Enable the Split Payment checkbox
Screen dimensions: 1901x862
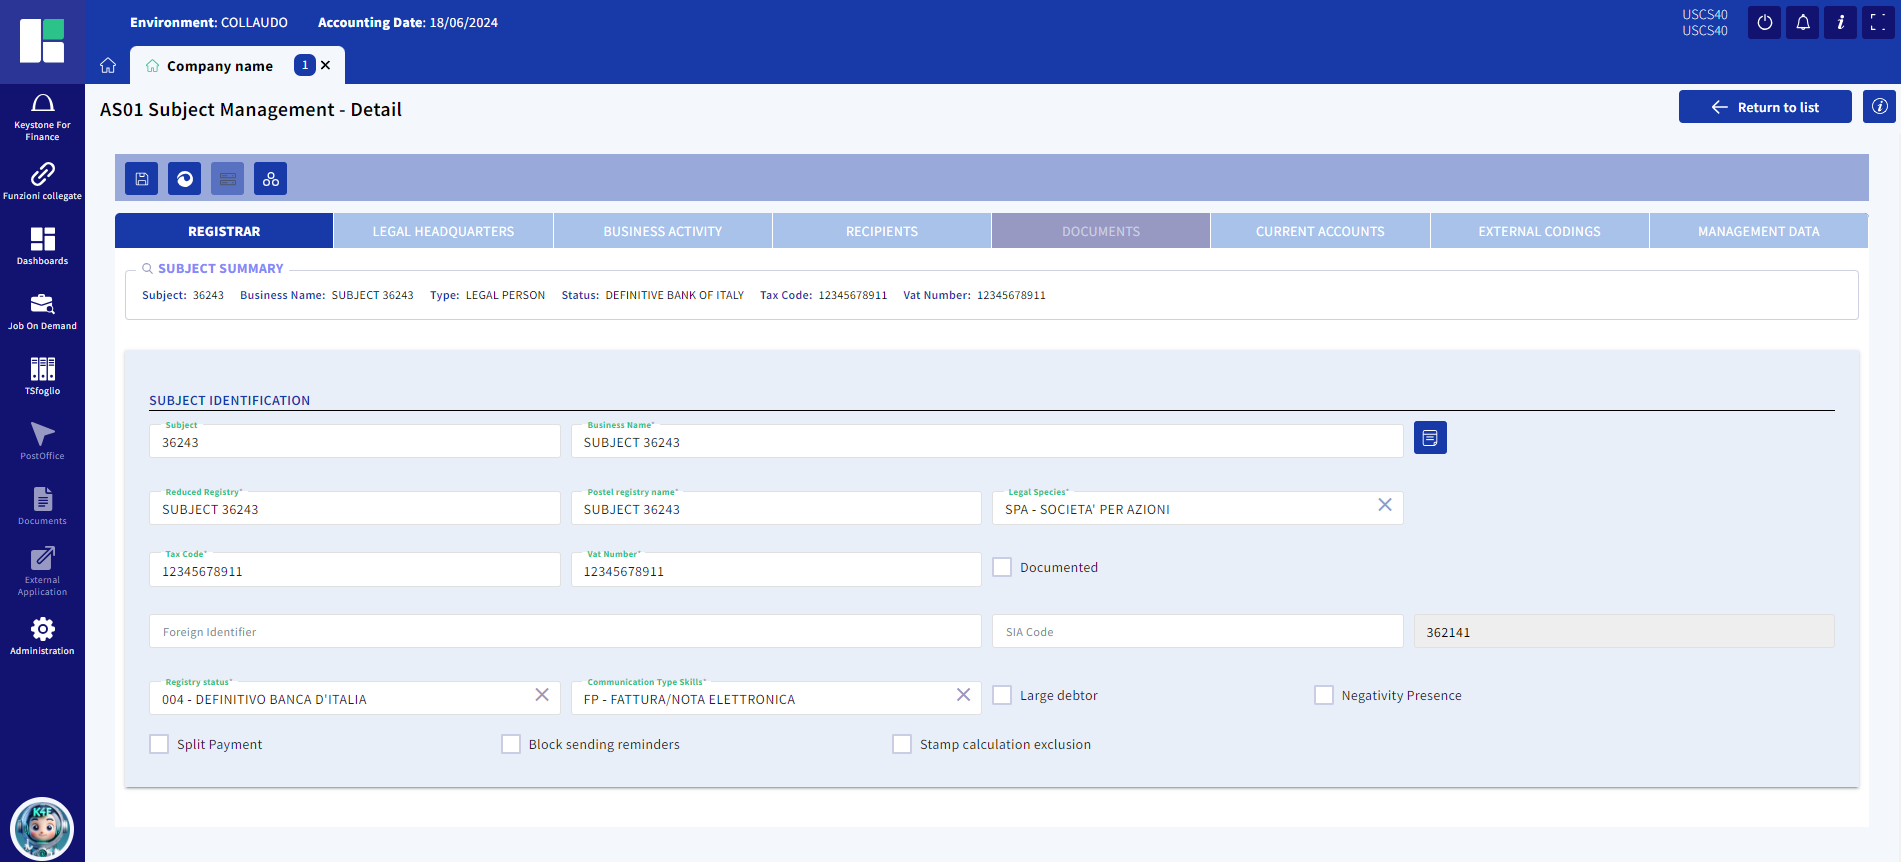159,744
